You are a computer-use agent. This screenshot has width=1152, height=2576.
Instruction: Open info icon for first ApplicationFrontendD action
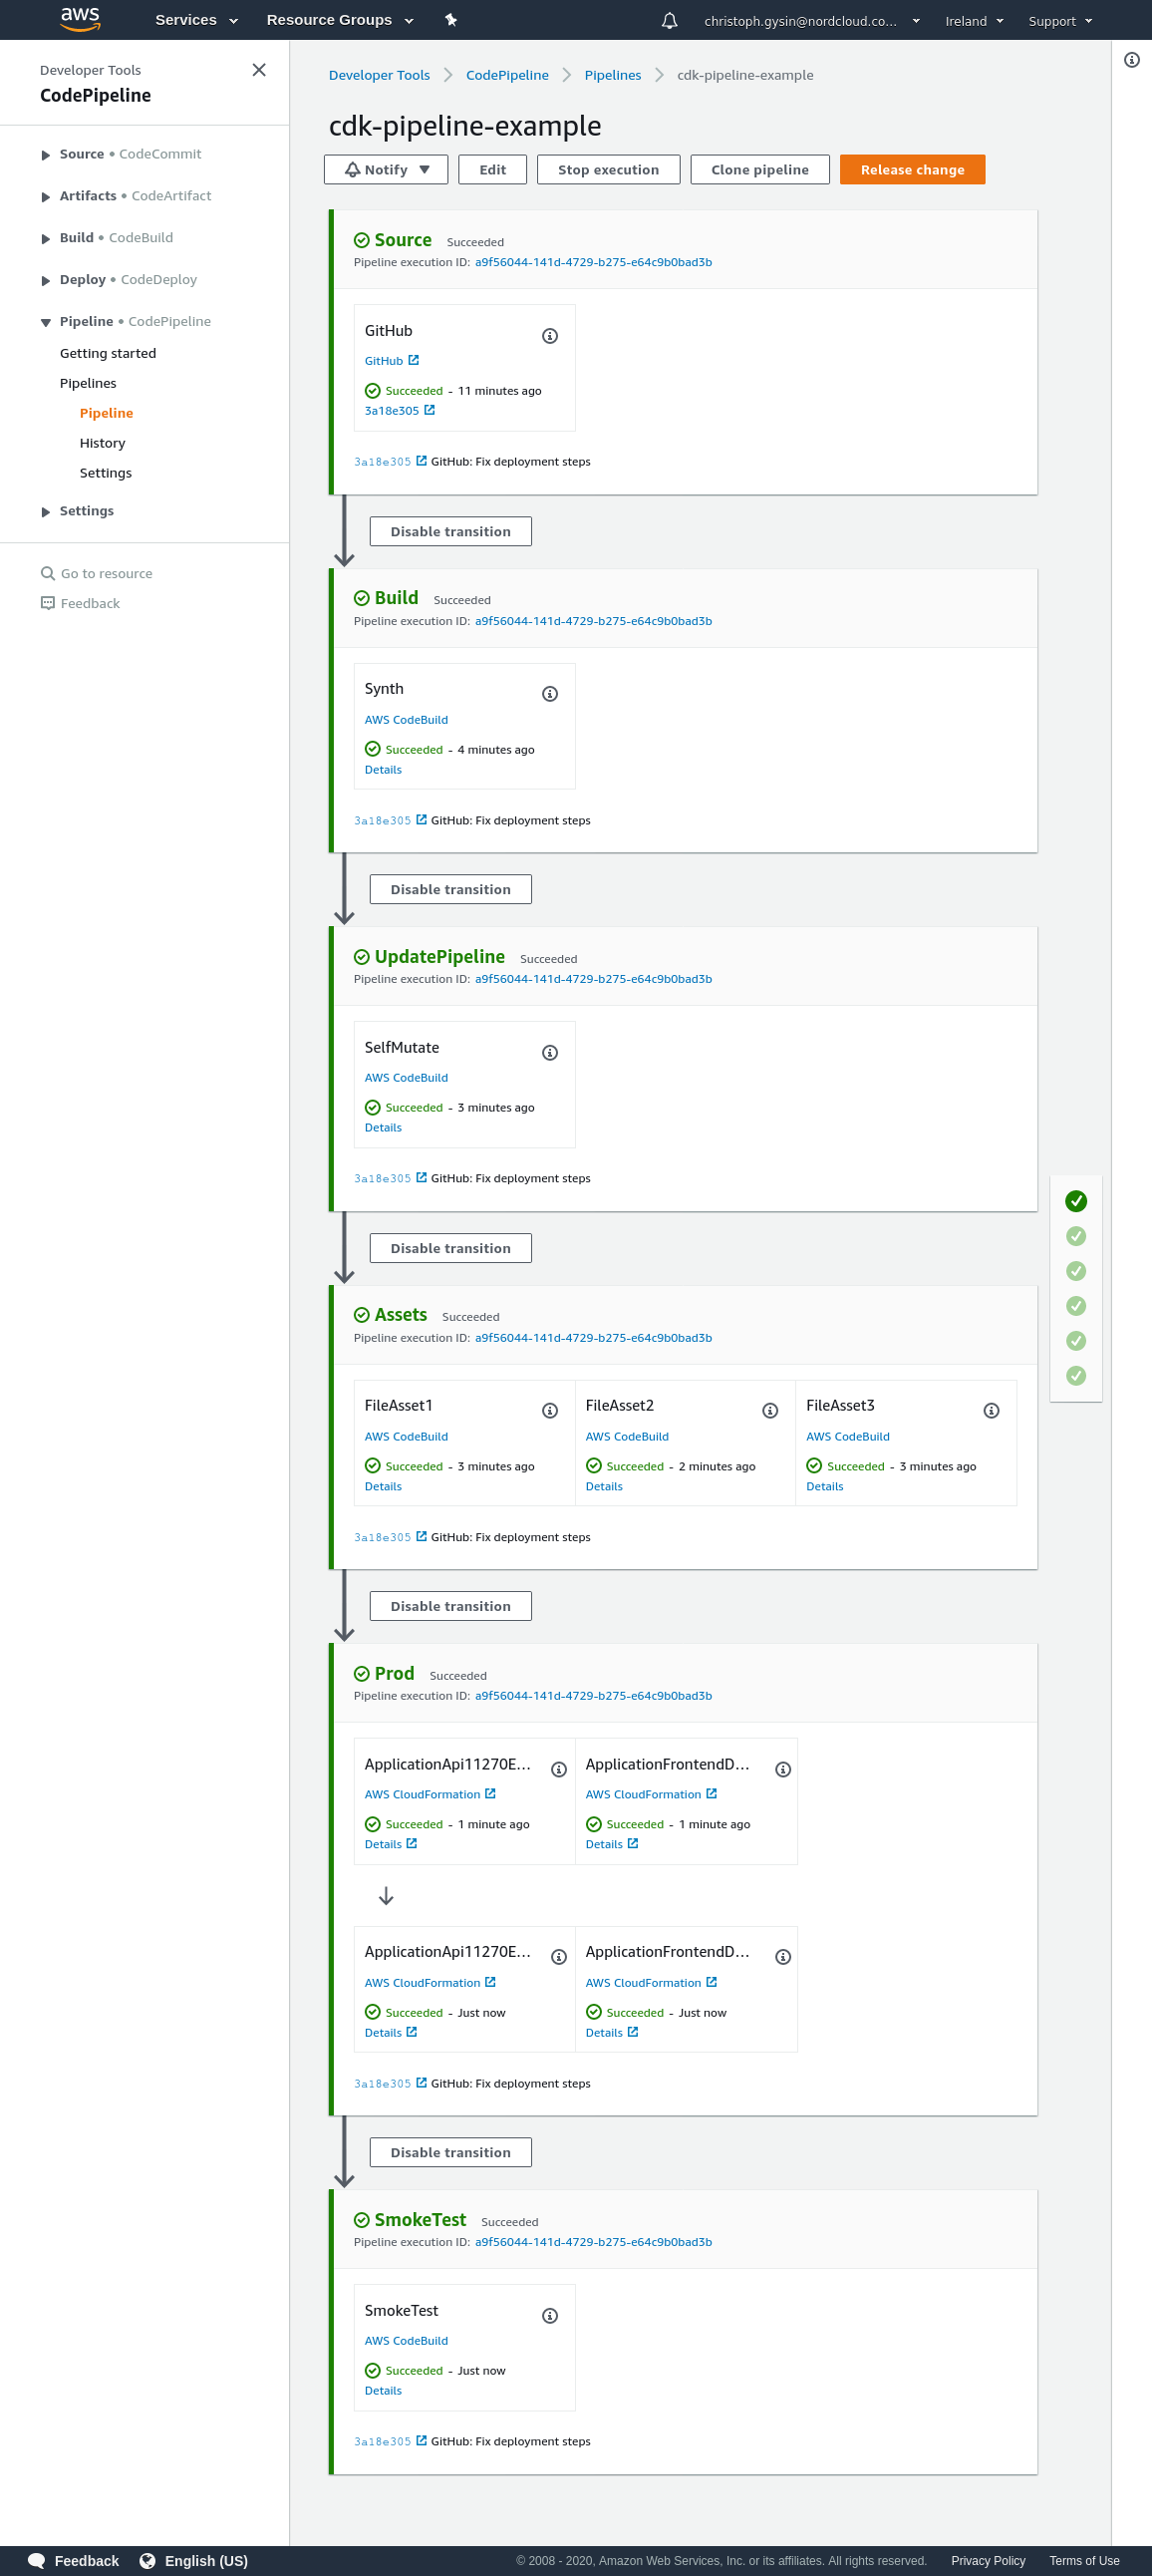click(783, 1770)
